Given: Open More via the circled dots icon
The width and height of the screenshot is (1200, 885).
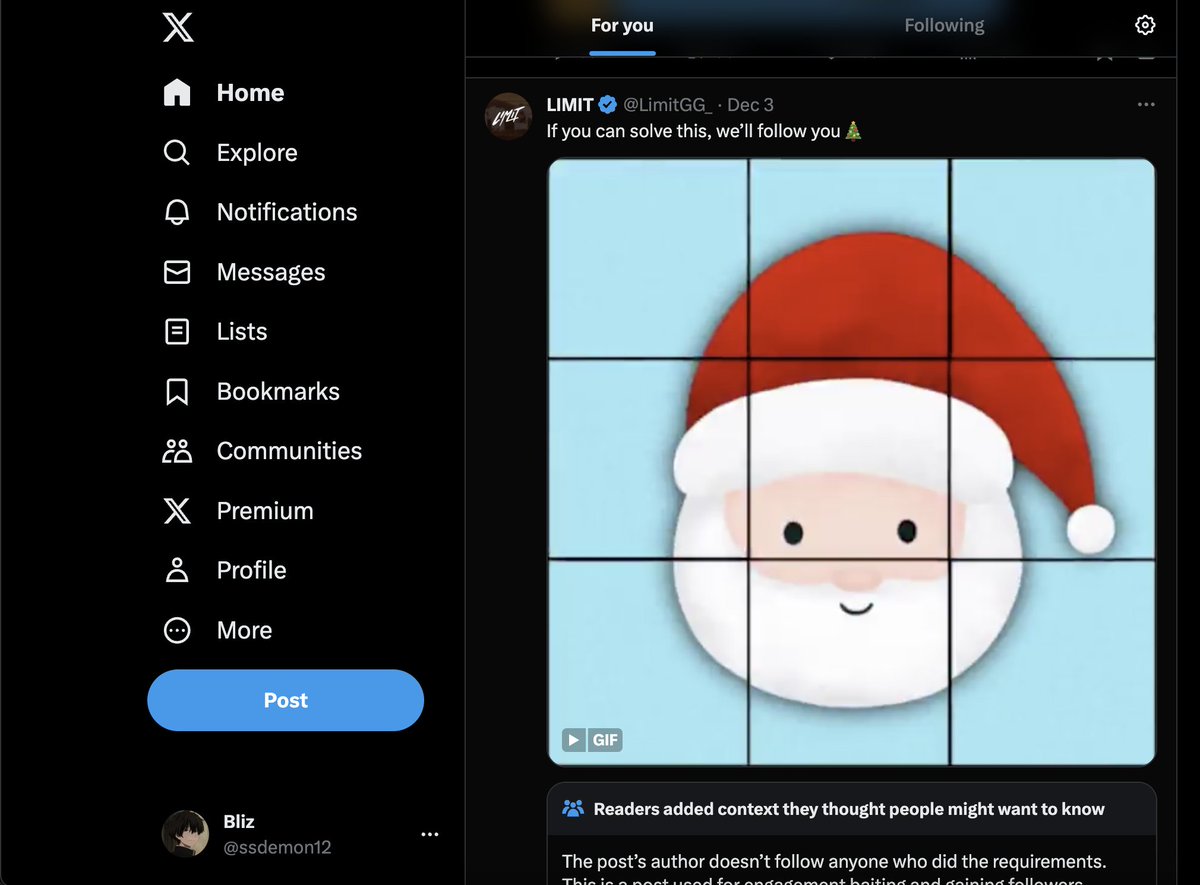Looking at the screenshot, I should [x=177, y=630].
